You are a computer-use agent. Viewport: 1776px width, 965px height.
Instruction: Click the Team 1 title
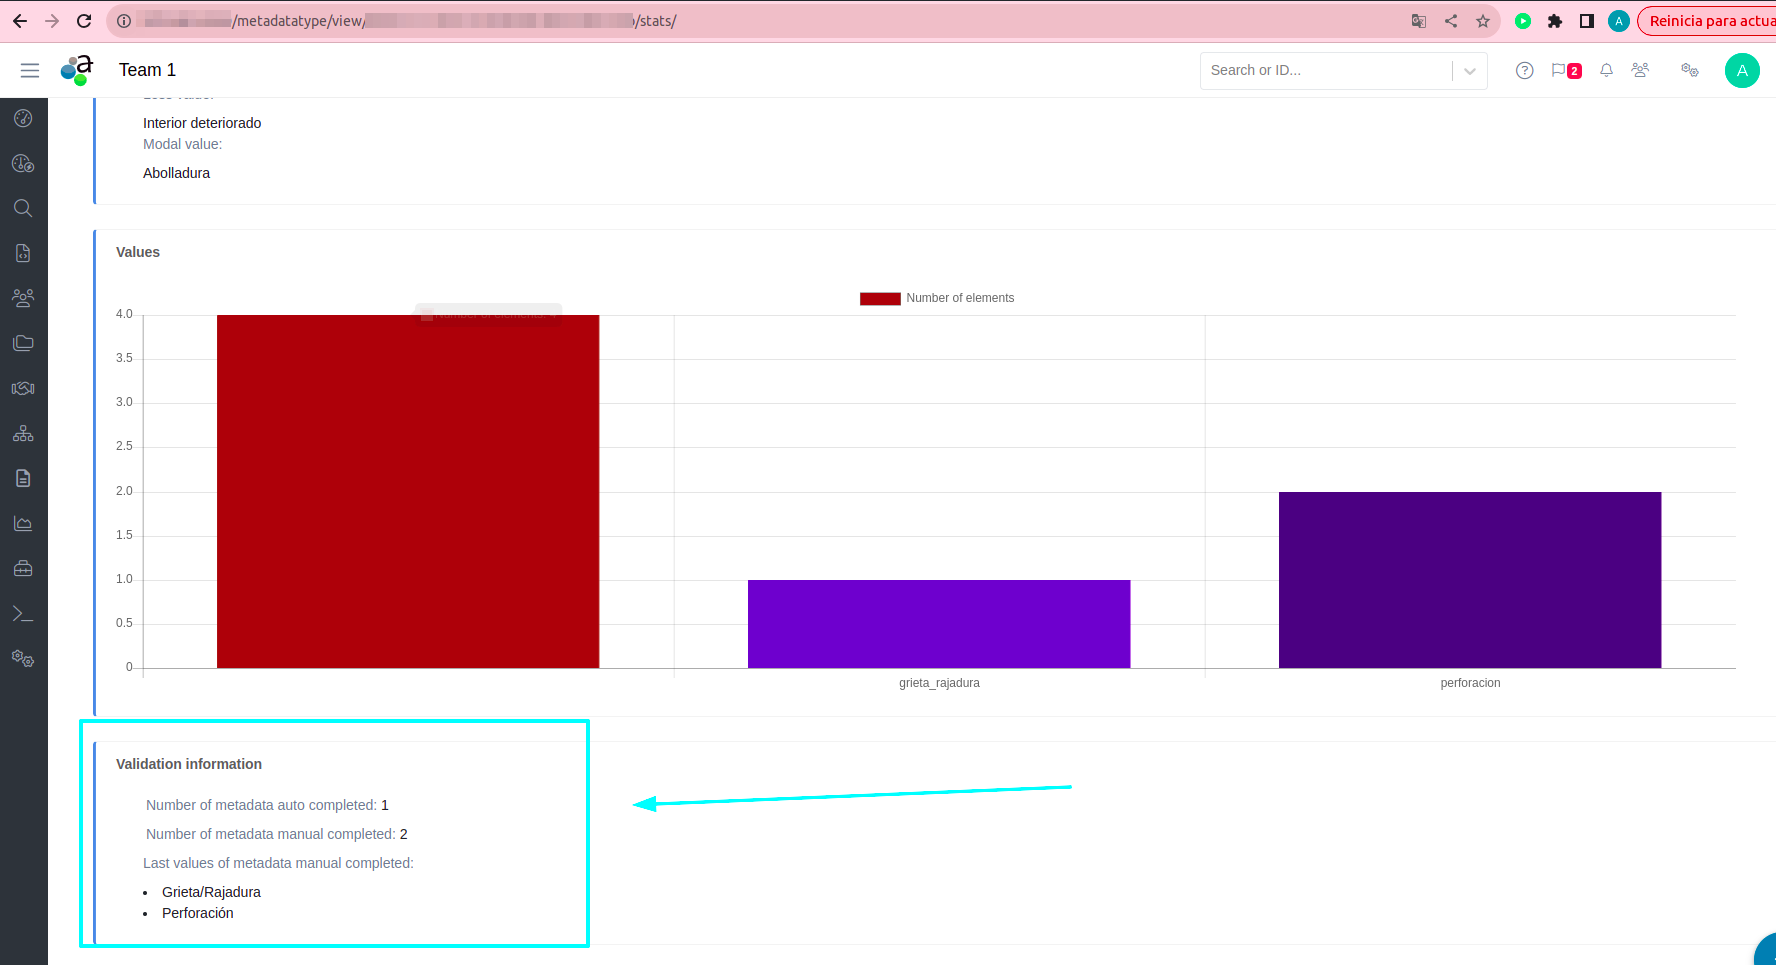click(x=147, y=70)
